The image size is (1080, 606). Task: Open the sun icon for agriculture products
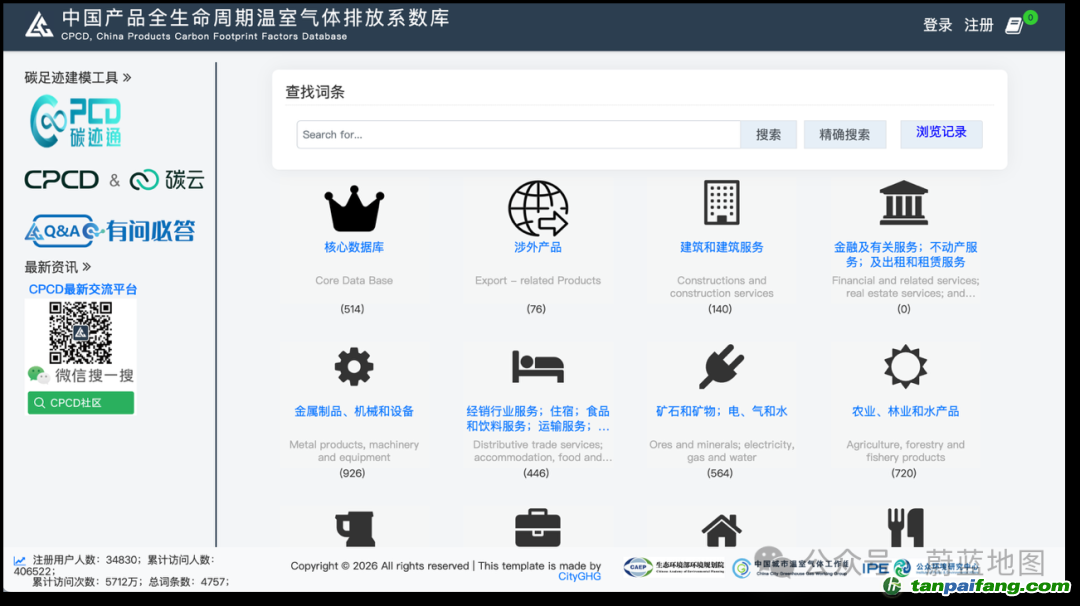(x=904, y=367)
